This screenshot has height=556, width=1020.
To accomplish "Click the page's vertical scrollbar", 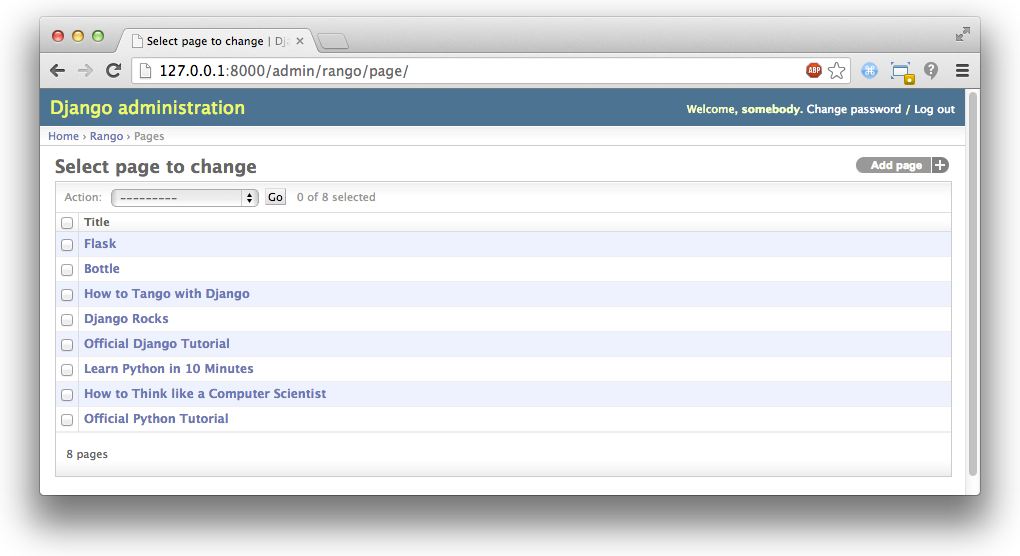I will pyautogui.click(x=973, y=284).
